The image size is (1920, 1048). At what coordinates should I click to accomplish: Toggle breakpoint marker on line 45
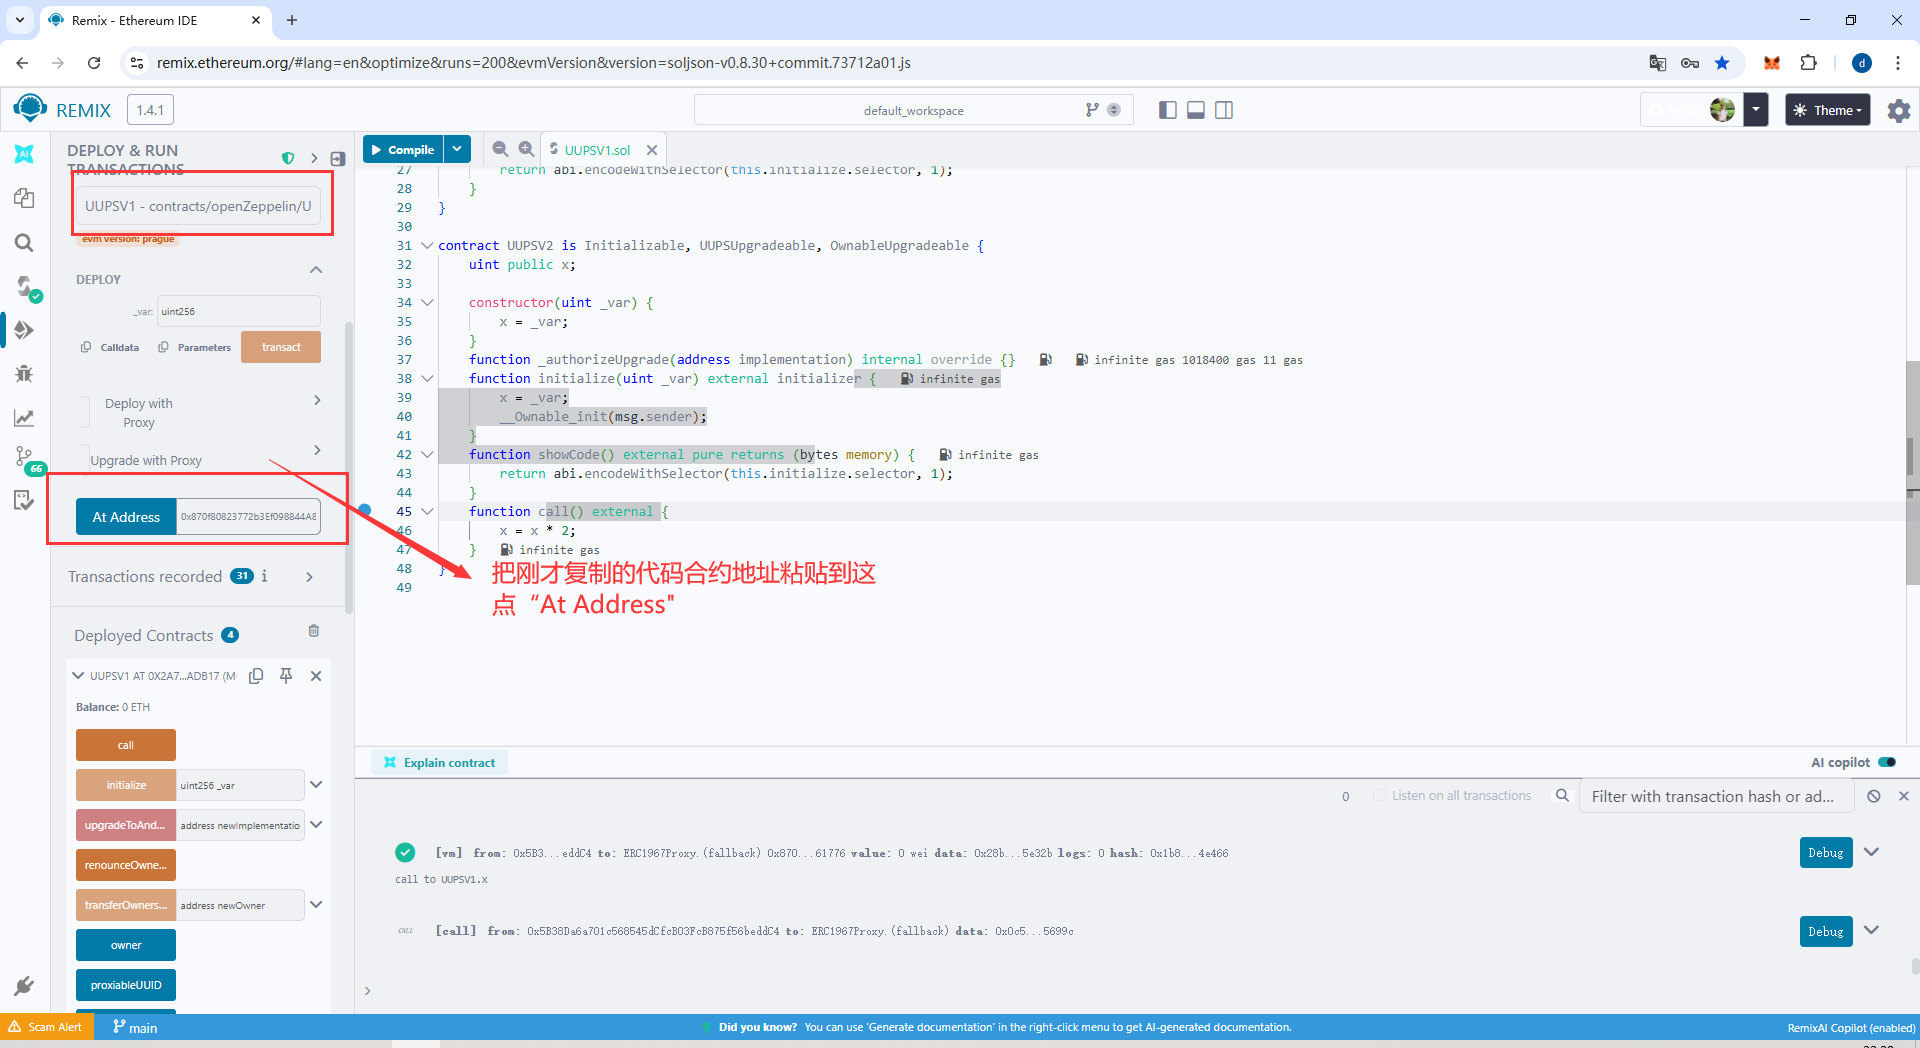tap(365, 511)
